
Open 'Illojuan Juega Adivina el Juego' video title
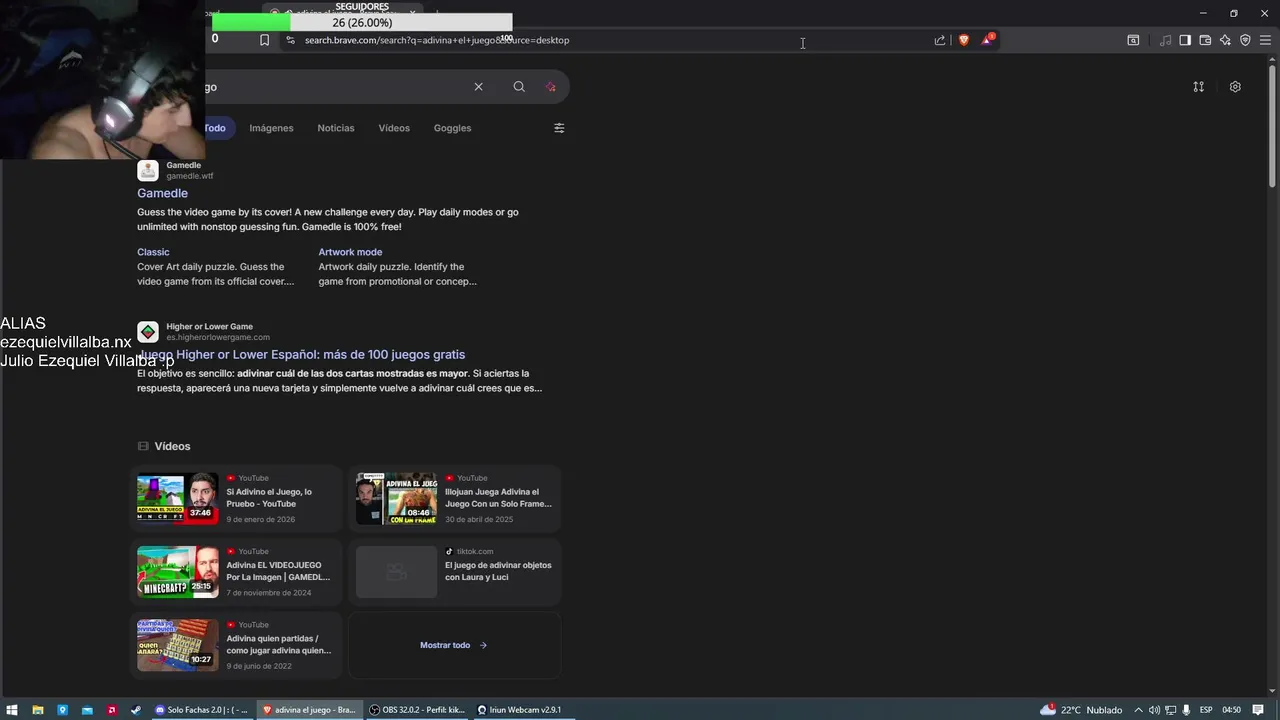pyautogui.click(x=498, y=498)
